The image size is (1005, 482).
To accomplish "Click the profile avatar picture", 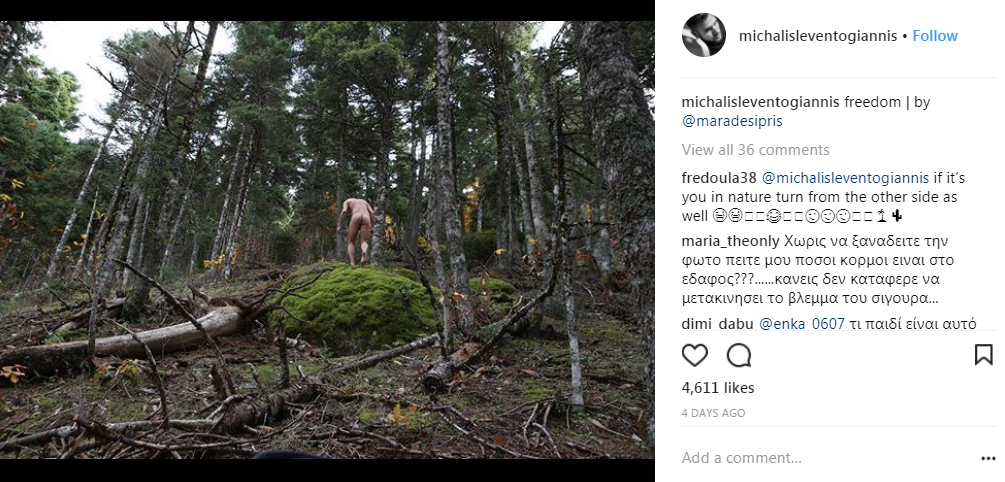I will tap(703, 36).
